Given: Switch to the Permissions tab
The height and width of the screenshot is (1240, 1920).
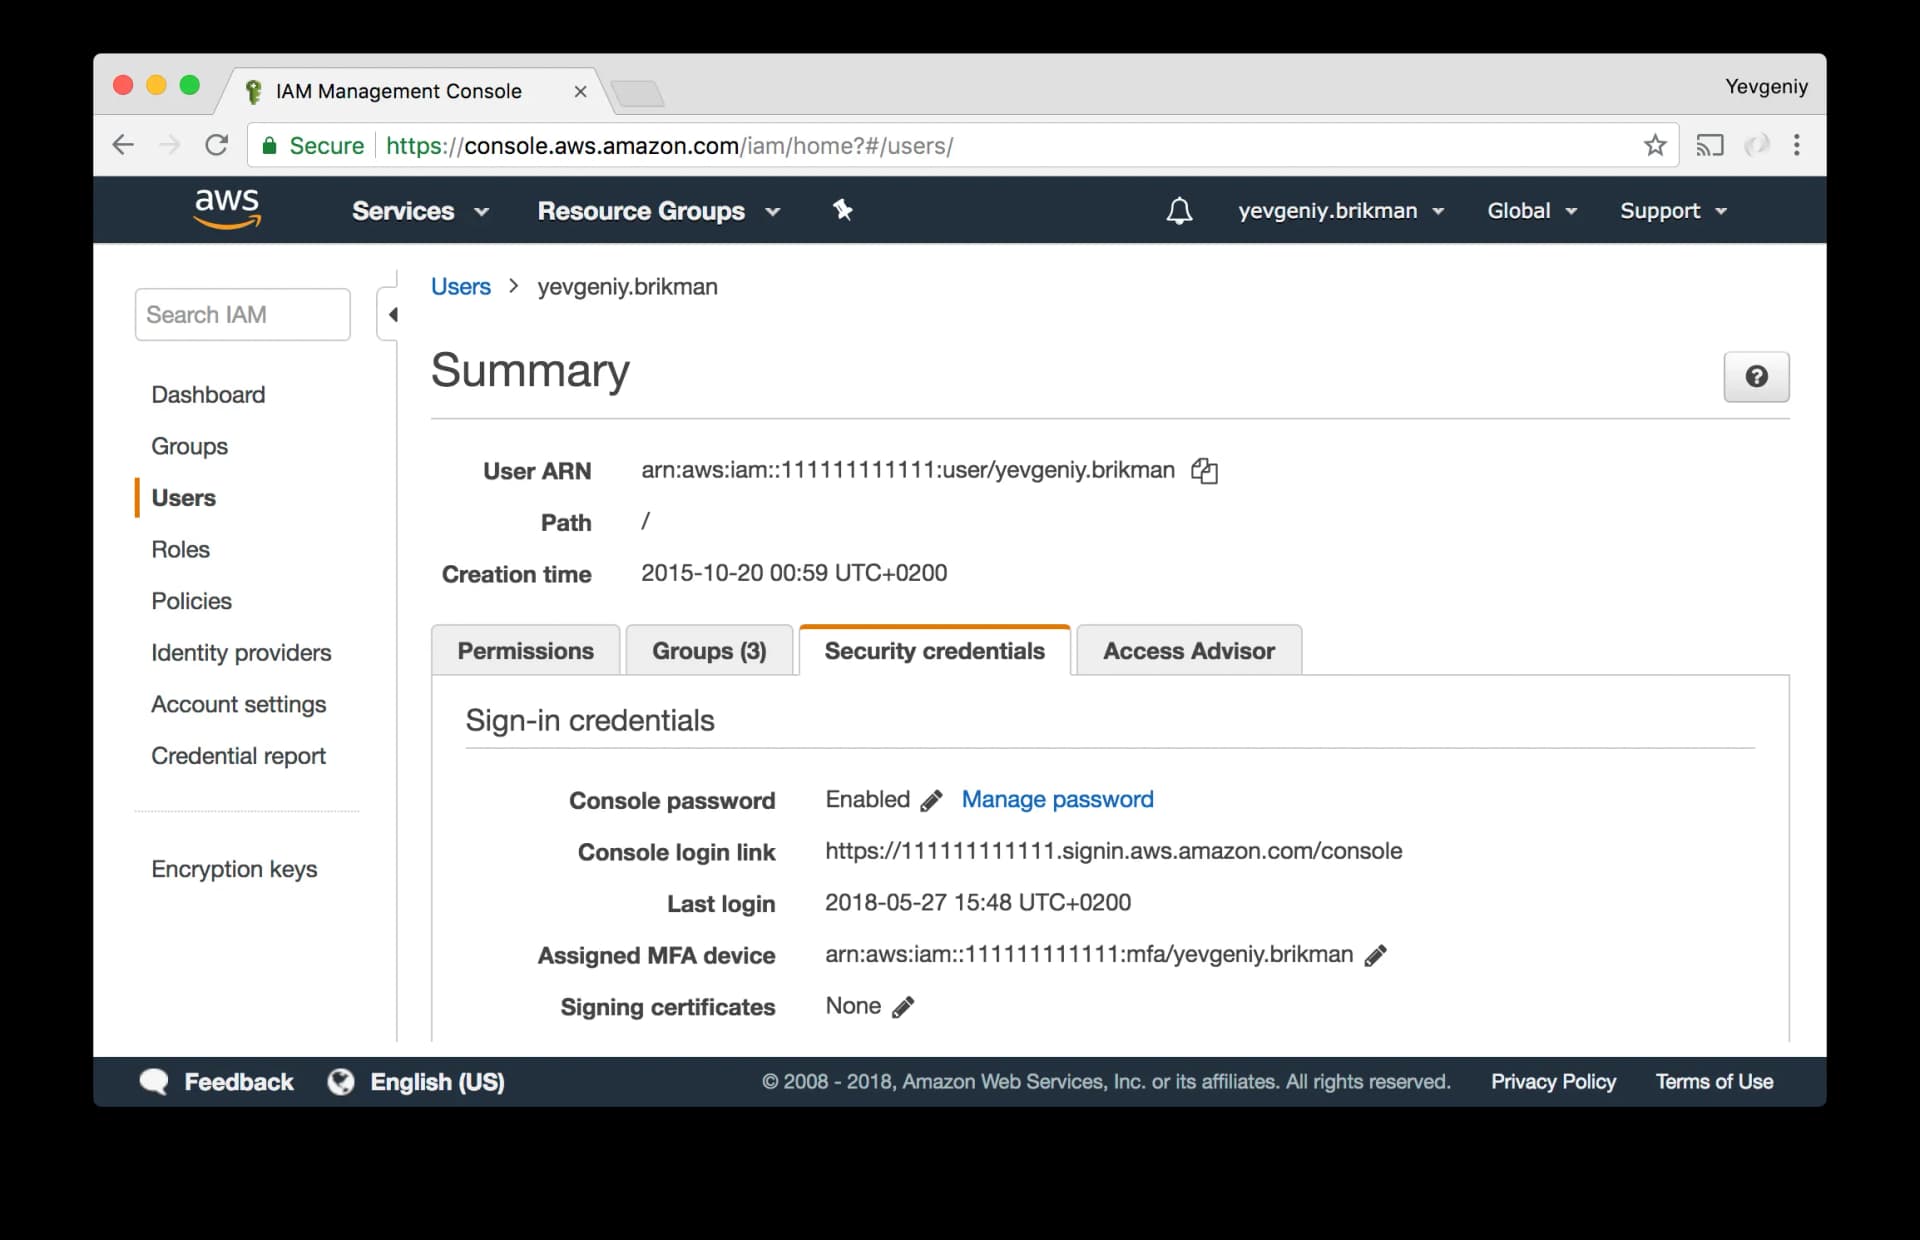Looking at the screenshot, I should [525, 651].
